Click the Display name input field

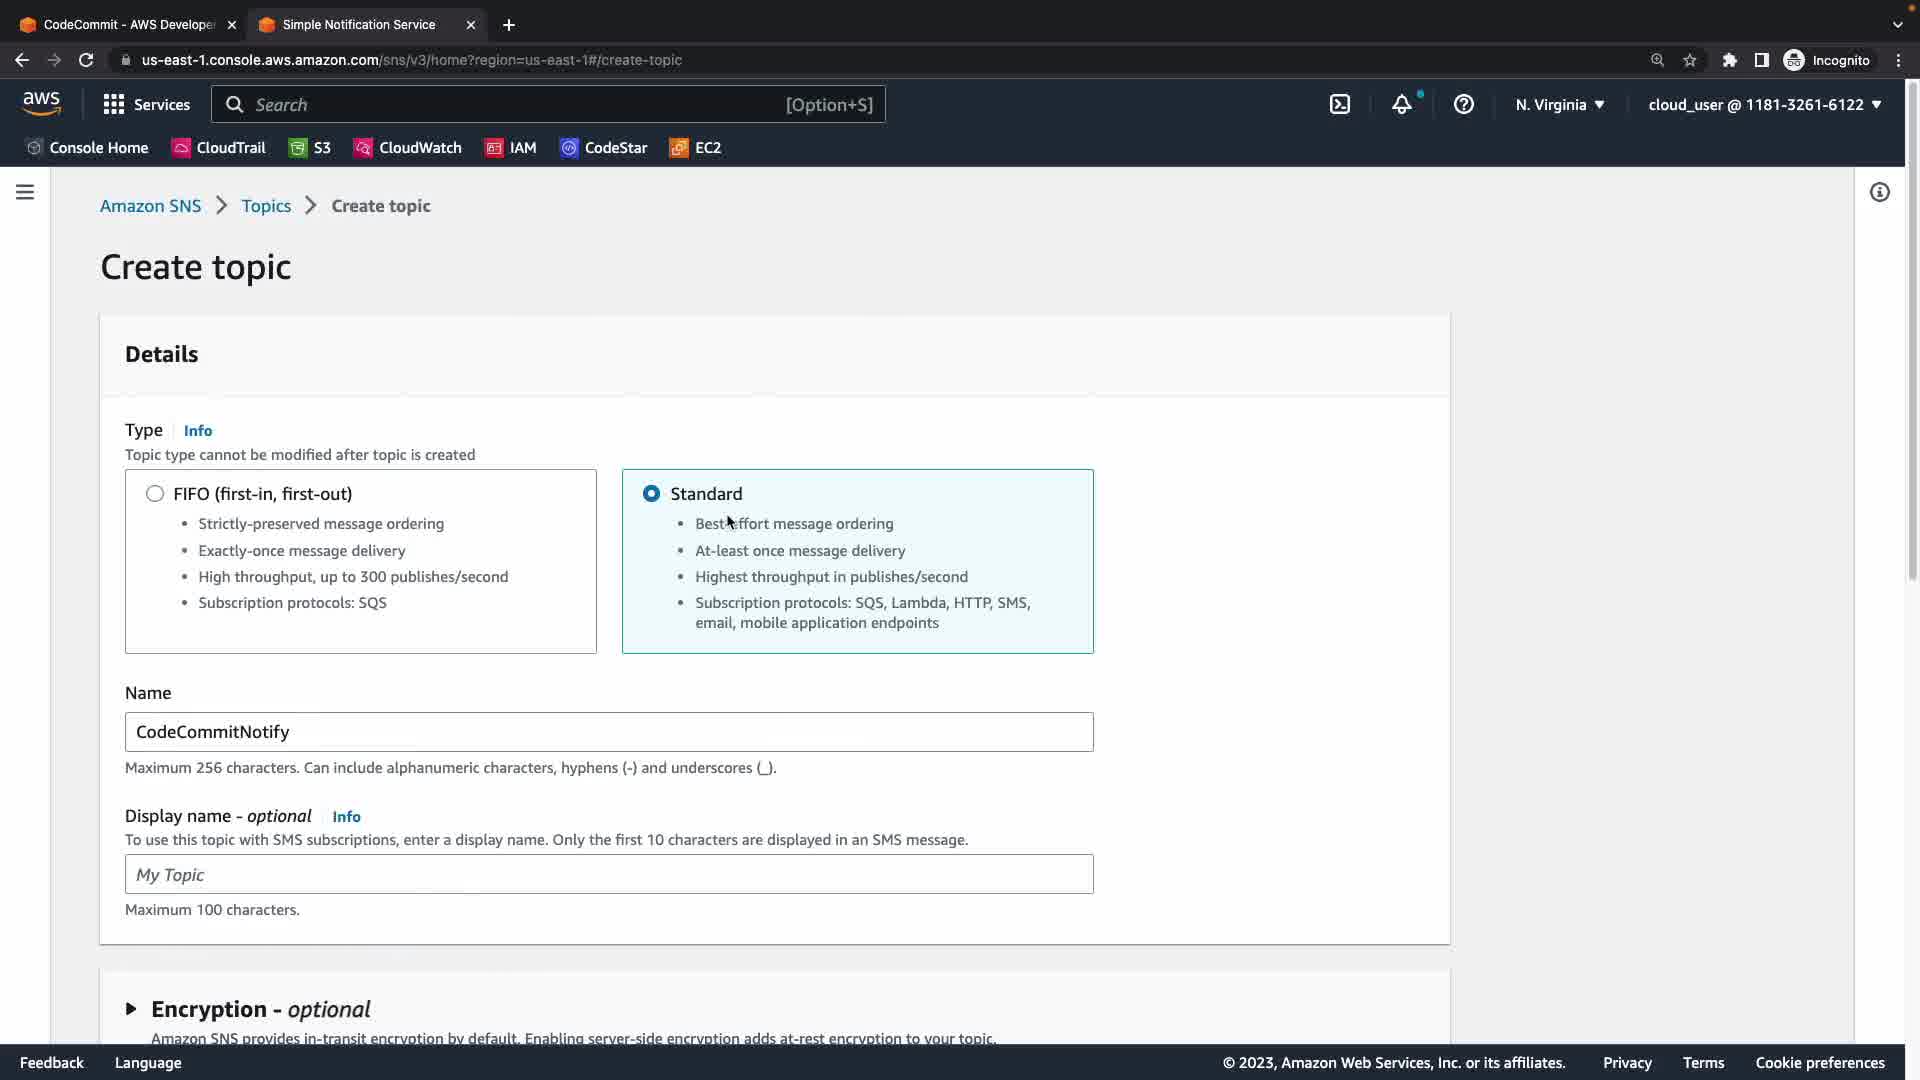point(609,875)
